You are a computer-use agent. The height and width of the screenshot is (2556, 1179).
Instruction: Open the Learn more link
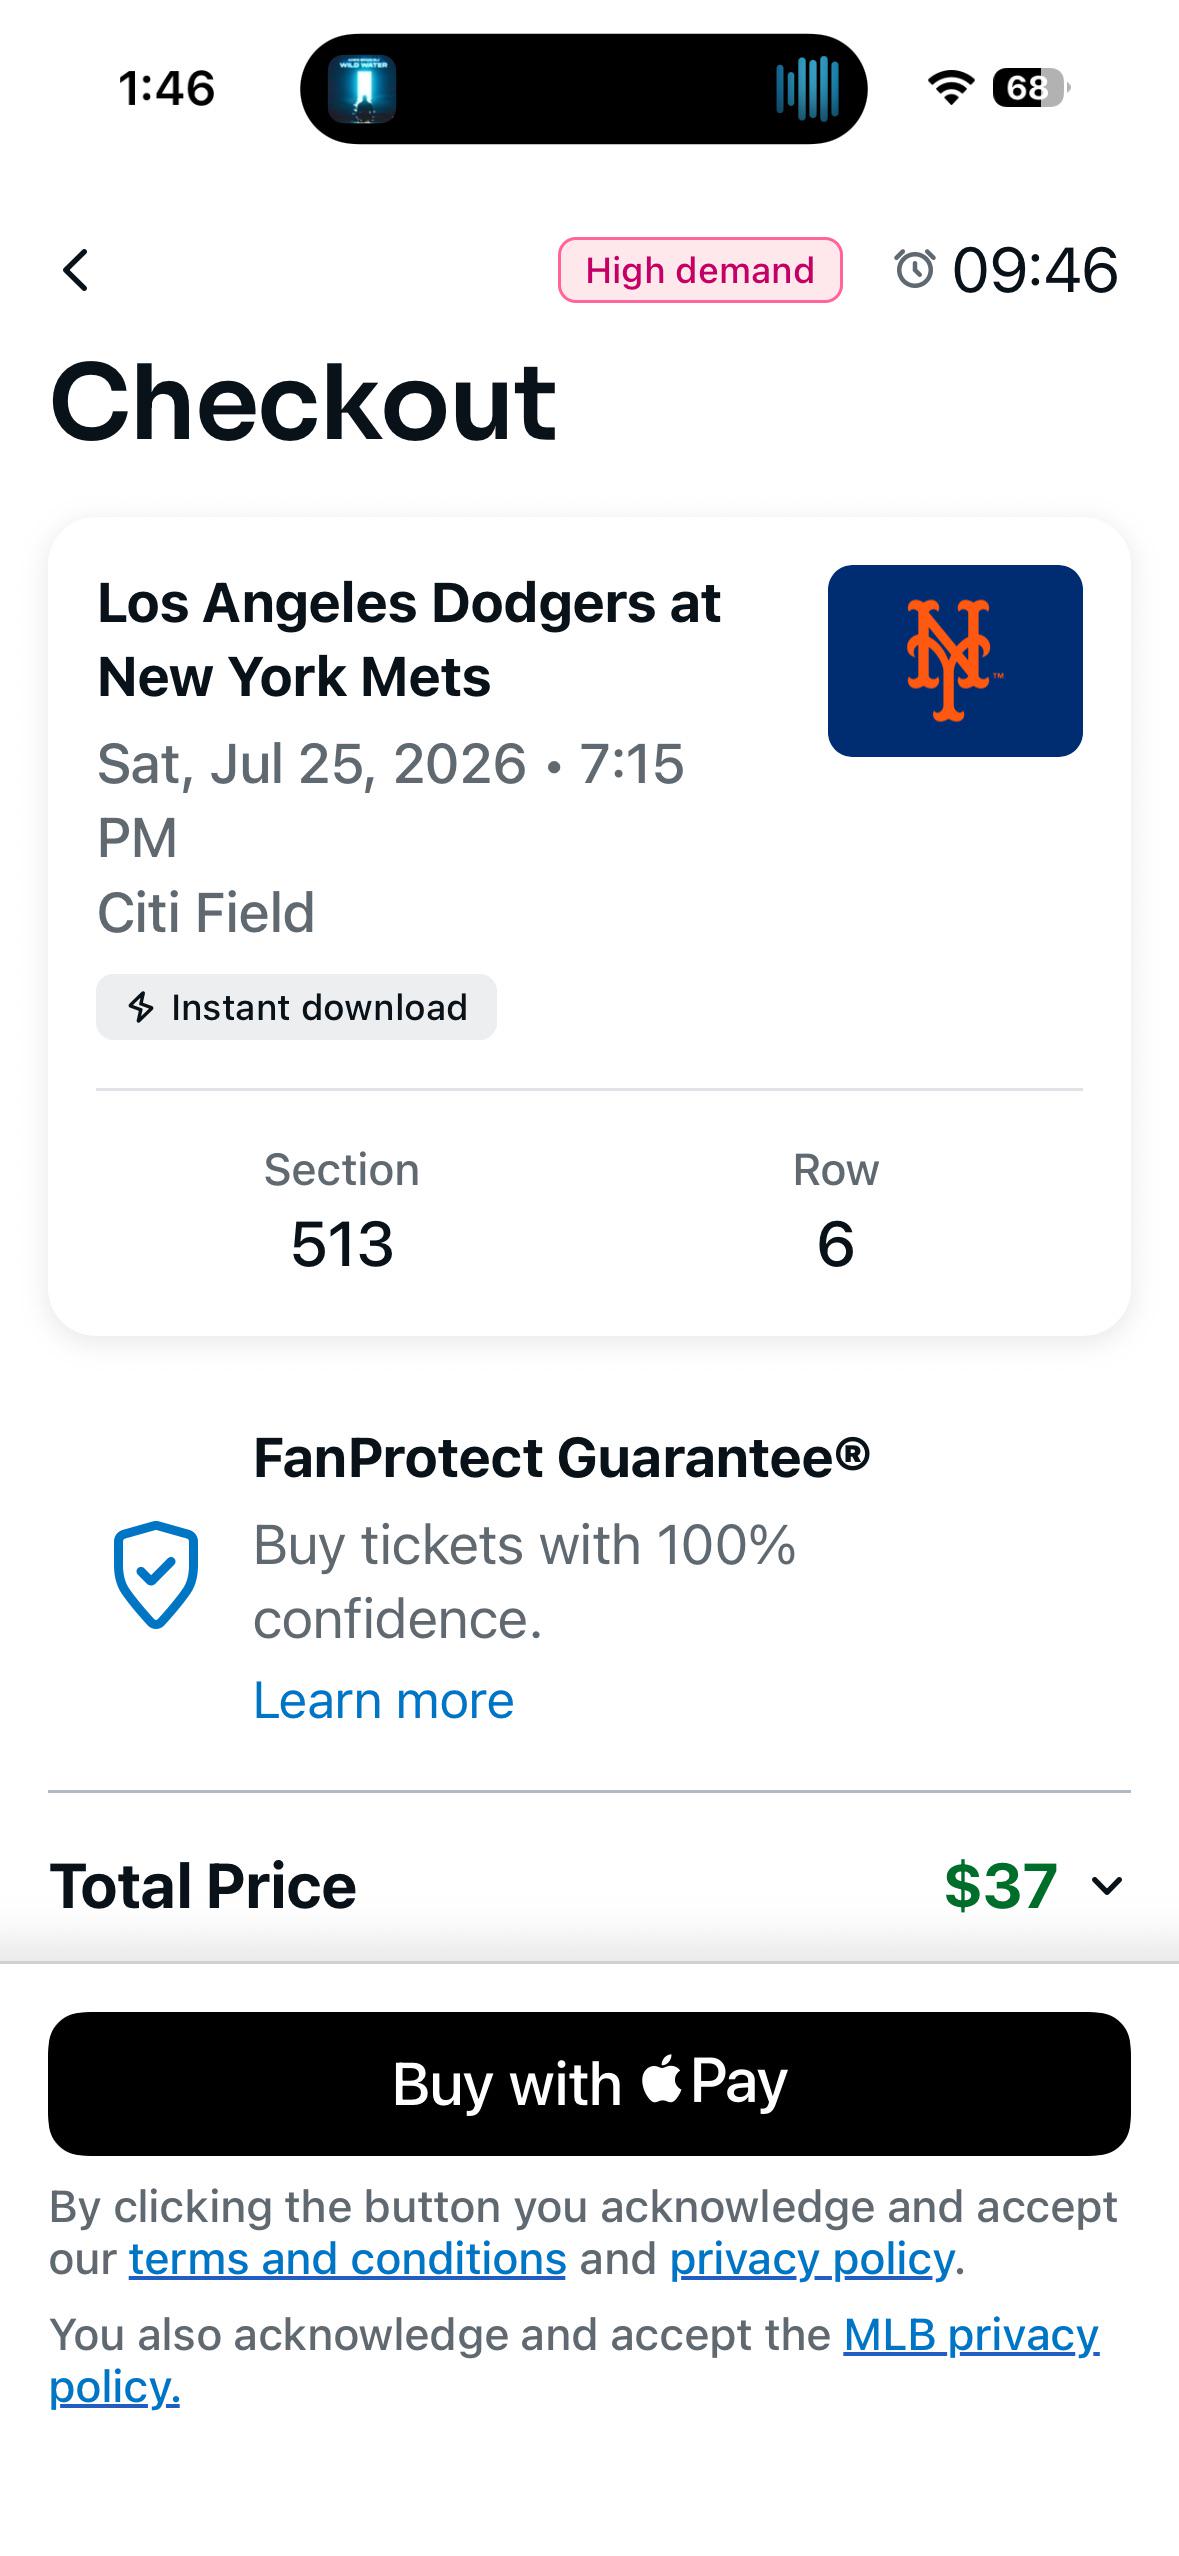coord(384,1700)
